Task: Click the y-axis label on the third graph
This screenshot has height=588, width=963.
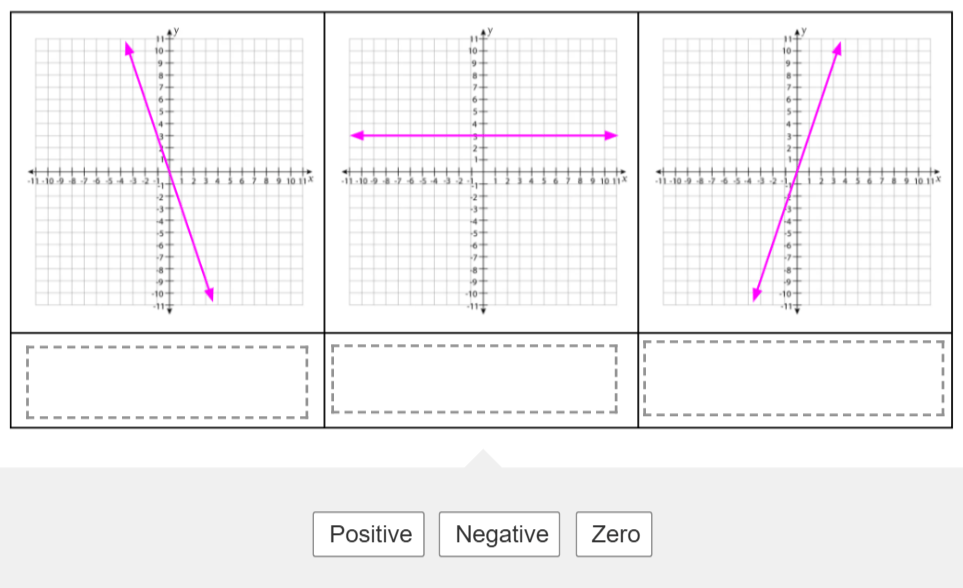Action: coord(804,30)
